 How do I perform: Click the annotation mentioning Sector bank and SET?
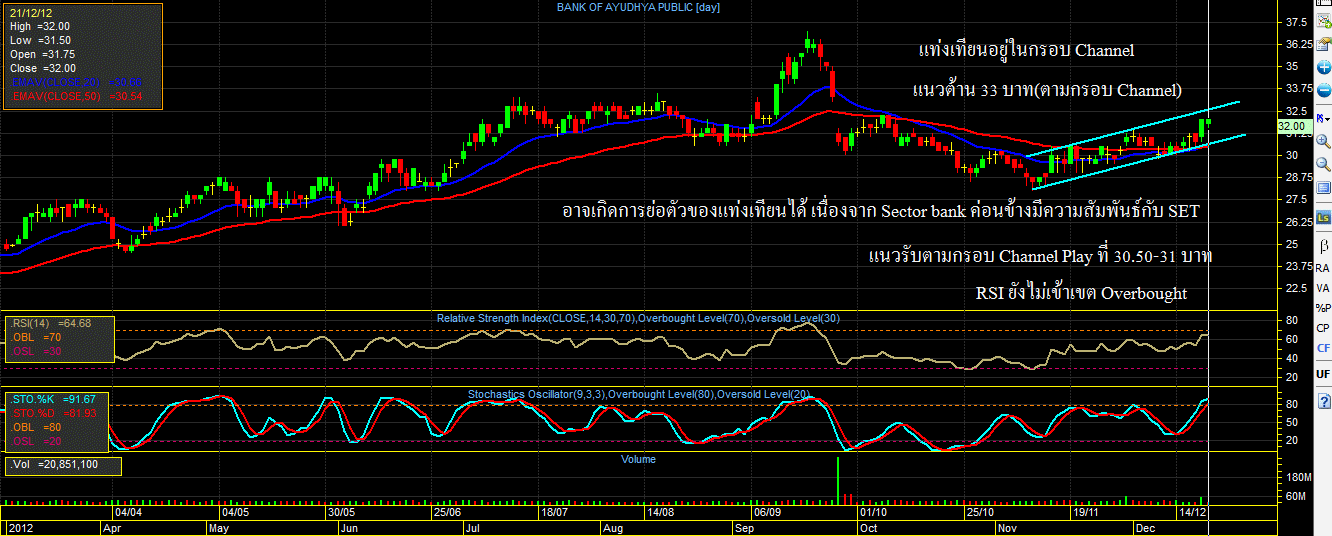tap(880, 211)
